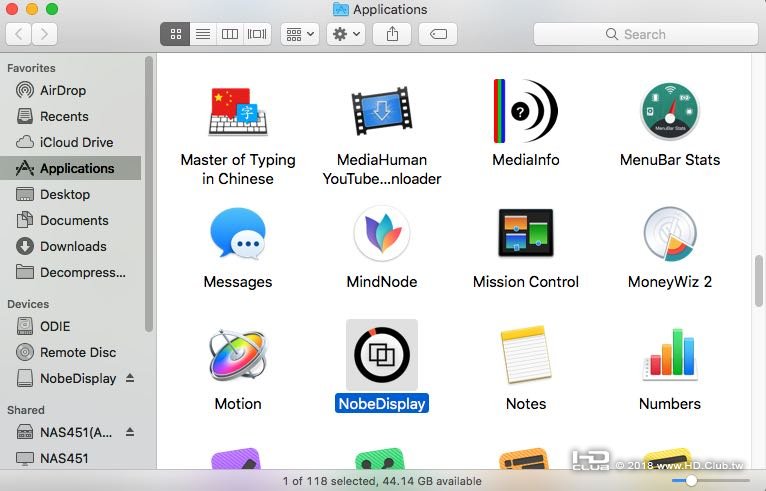The height and width of the screenshot is (491, 766).
Task: Select the MediaInfo app icon
Action: click(526, 111)
